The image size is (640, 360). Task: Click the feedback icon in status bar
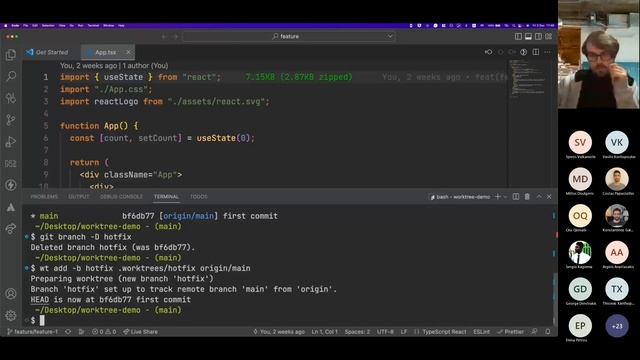534,331
